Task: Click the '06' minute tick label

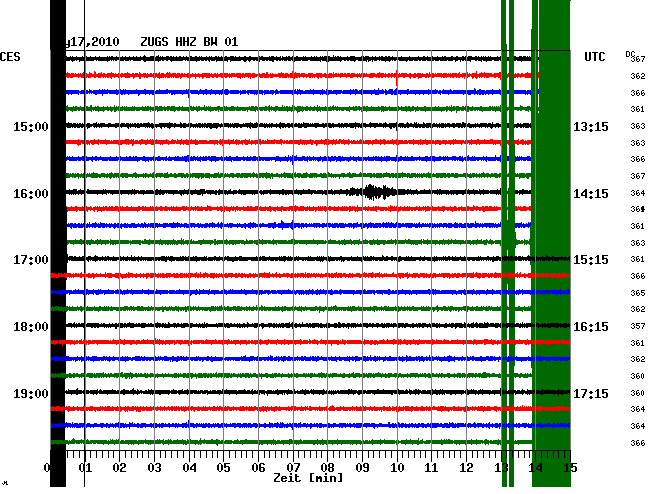Action: click(x=258, y=467)
